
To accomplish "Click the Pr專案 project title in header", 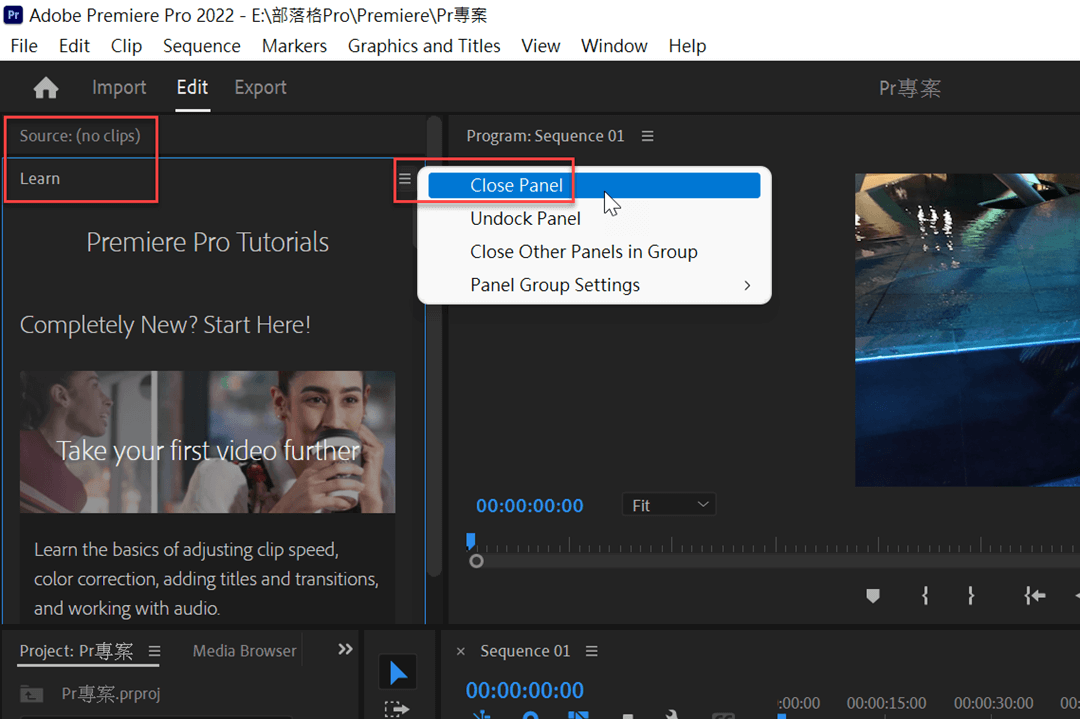I will (909, 88).
